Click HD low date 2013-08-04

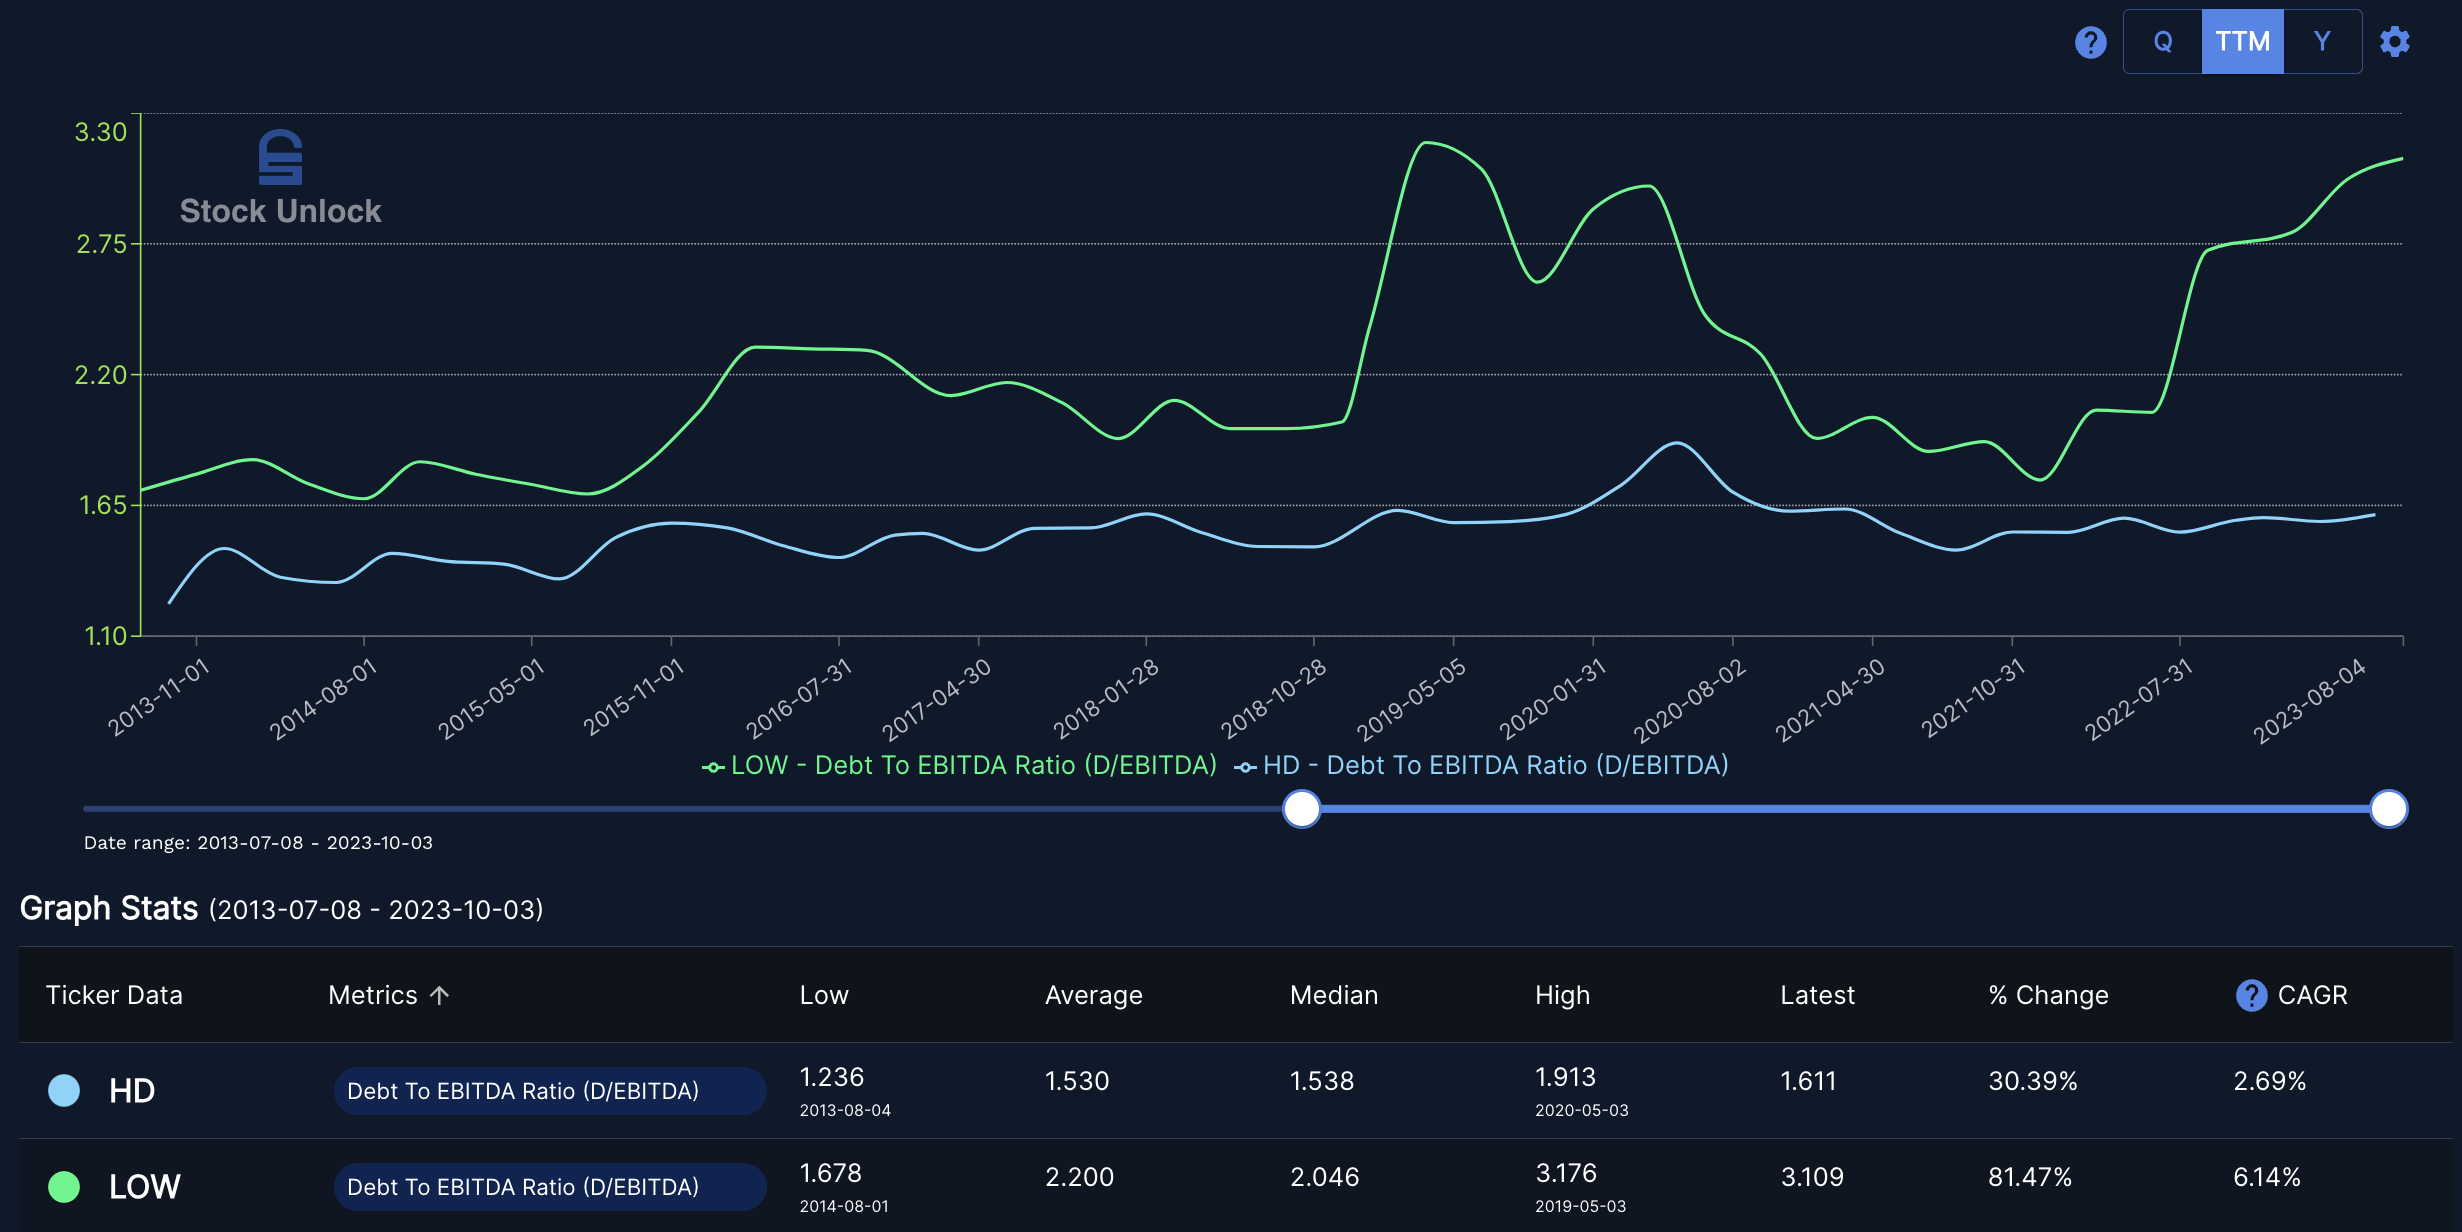click(845, 1110)
